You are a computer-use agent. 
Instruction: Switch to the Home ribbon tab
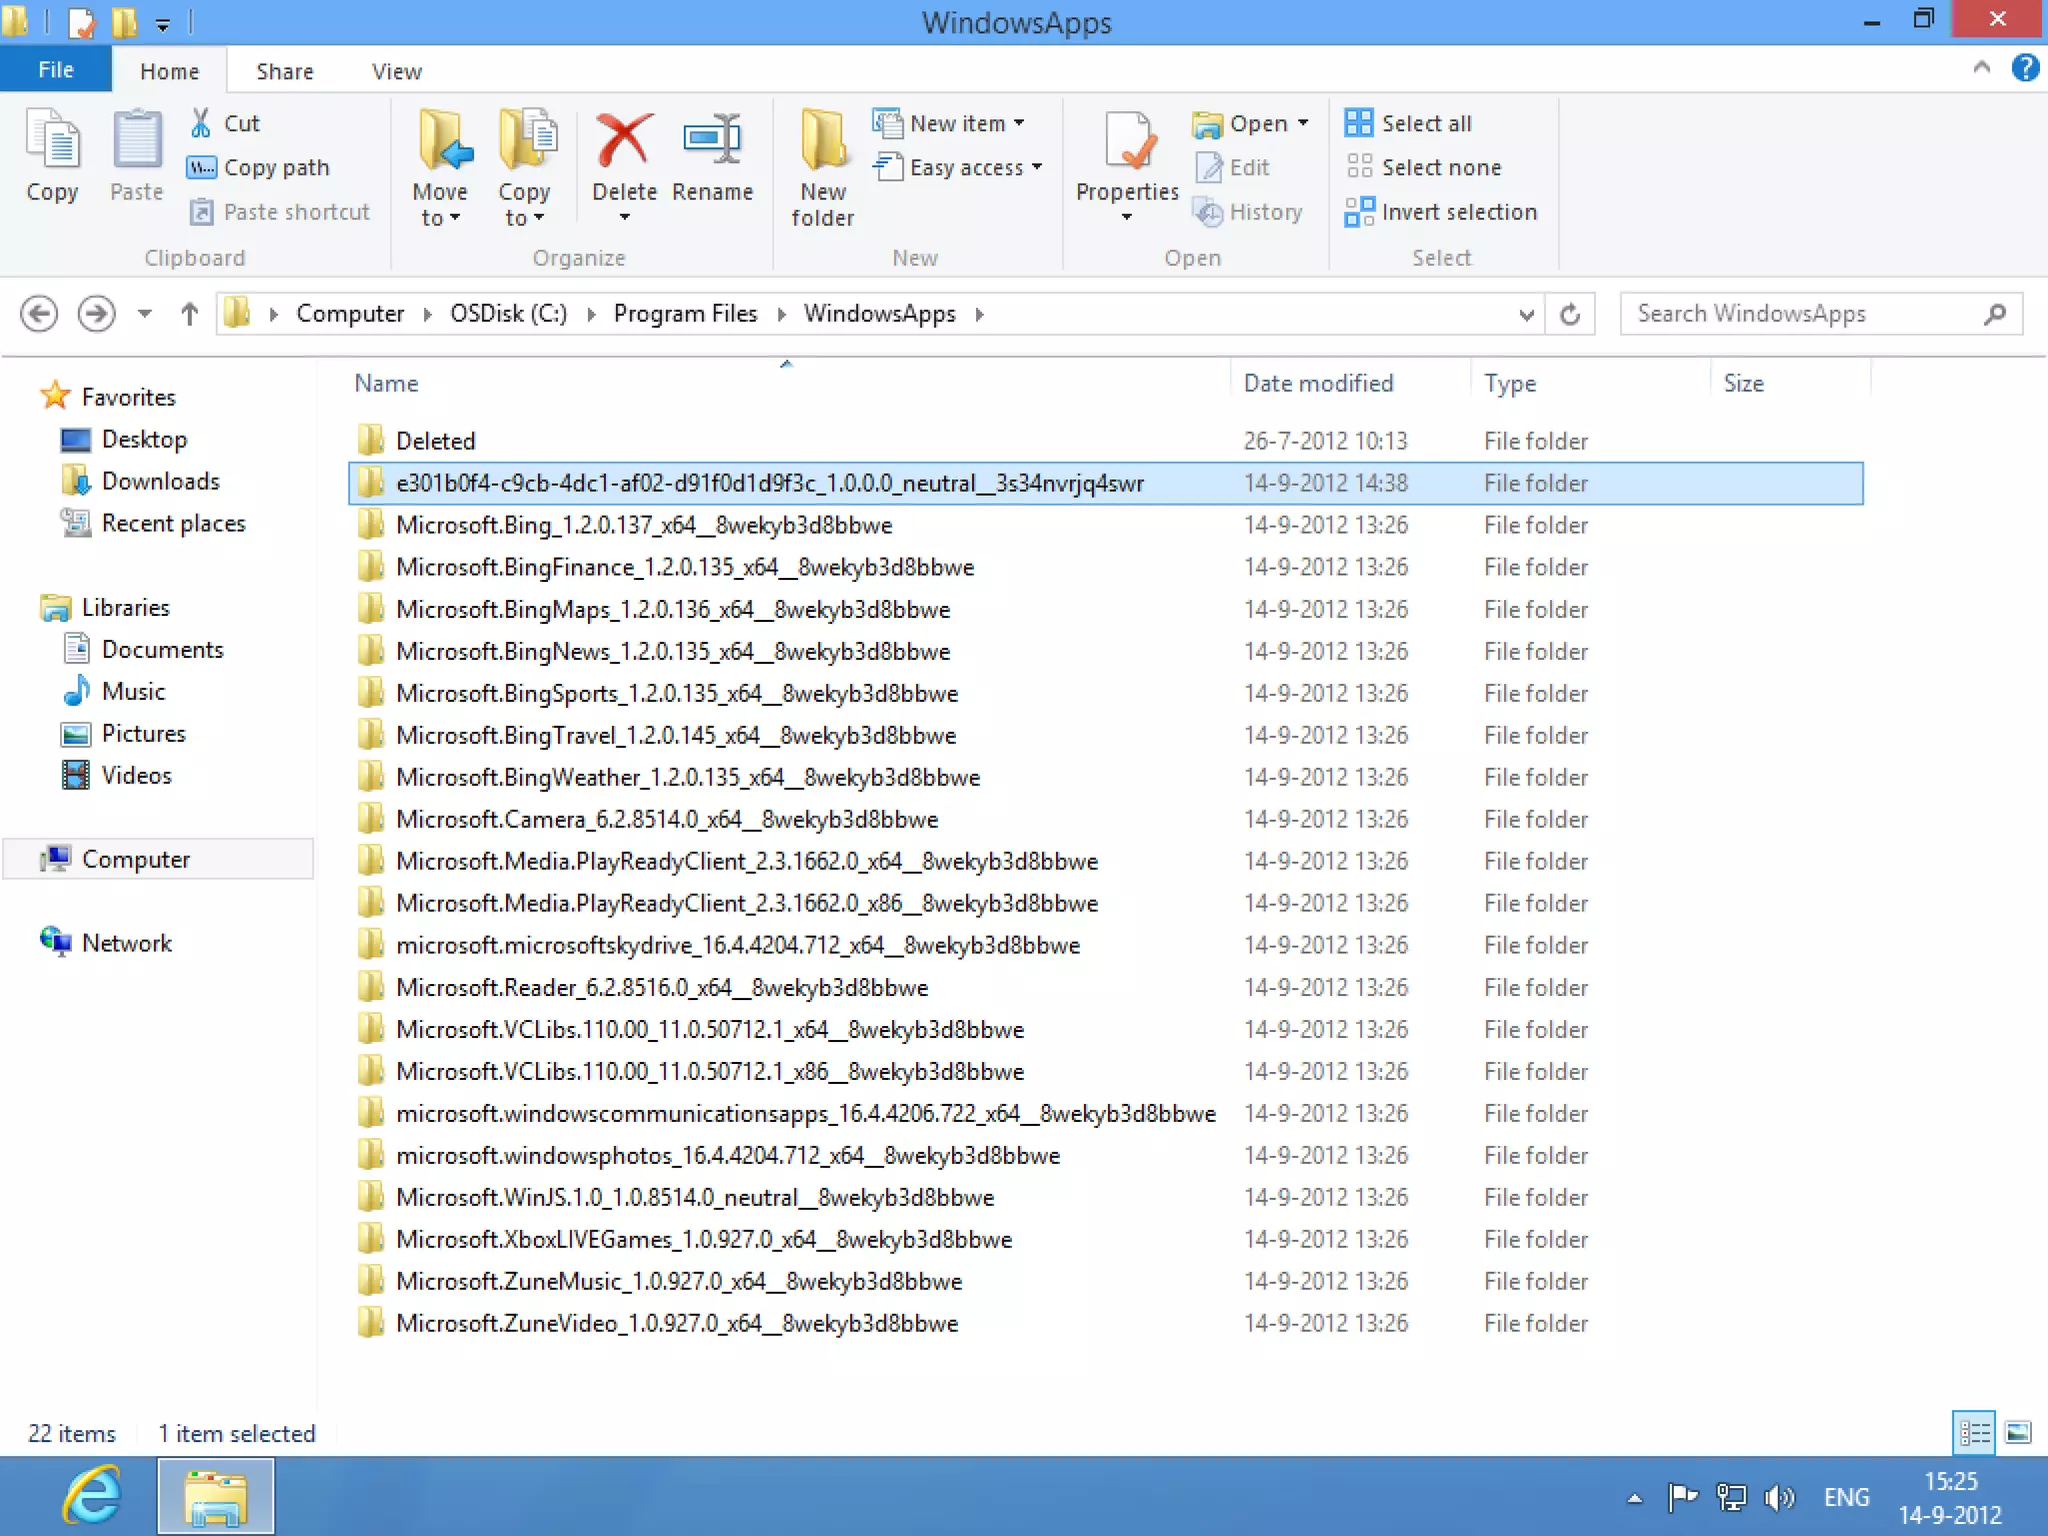coord(169,71)
